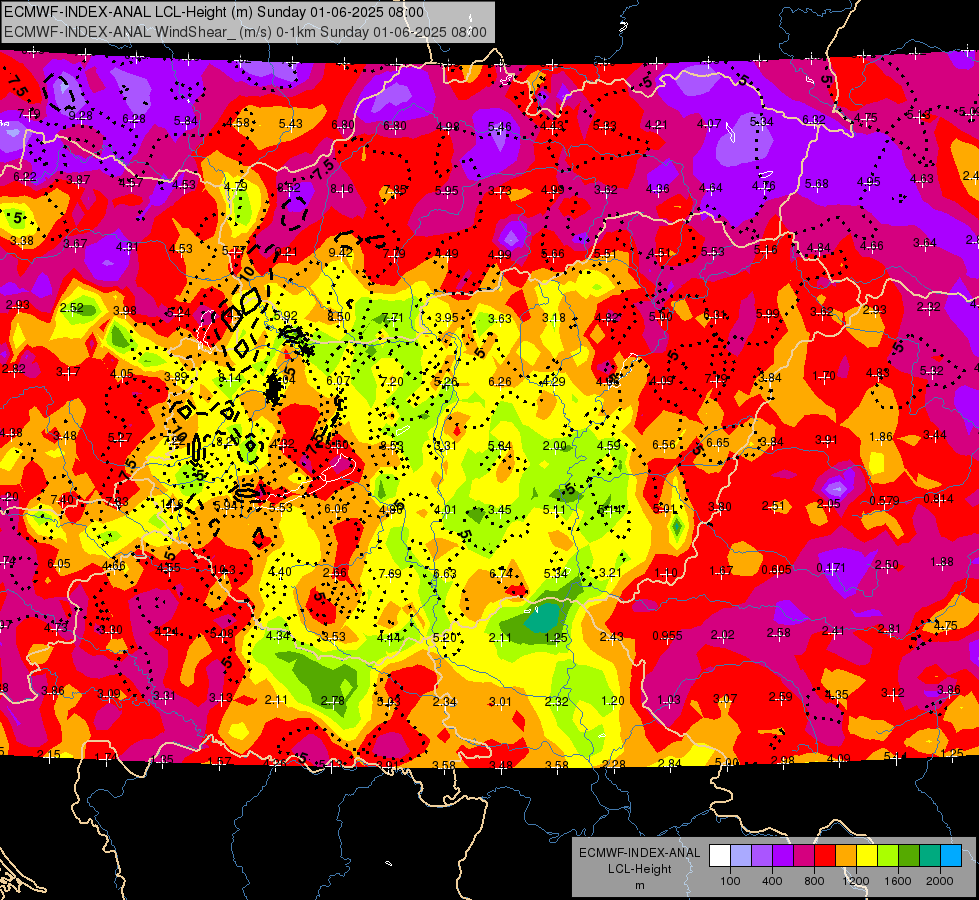Click the shear value 0.579
The height and width of the screenshot is (900, 979).
pos(884,500)
